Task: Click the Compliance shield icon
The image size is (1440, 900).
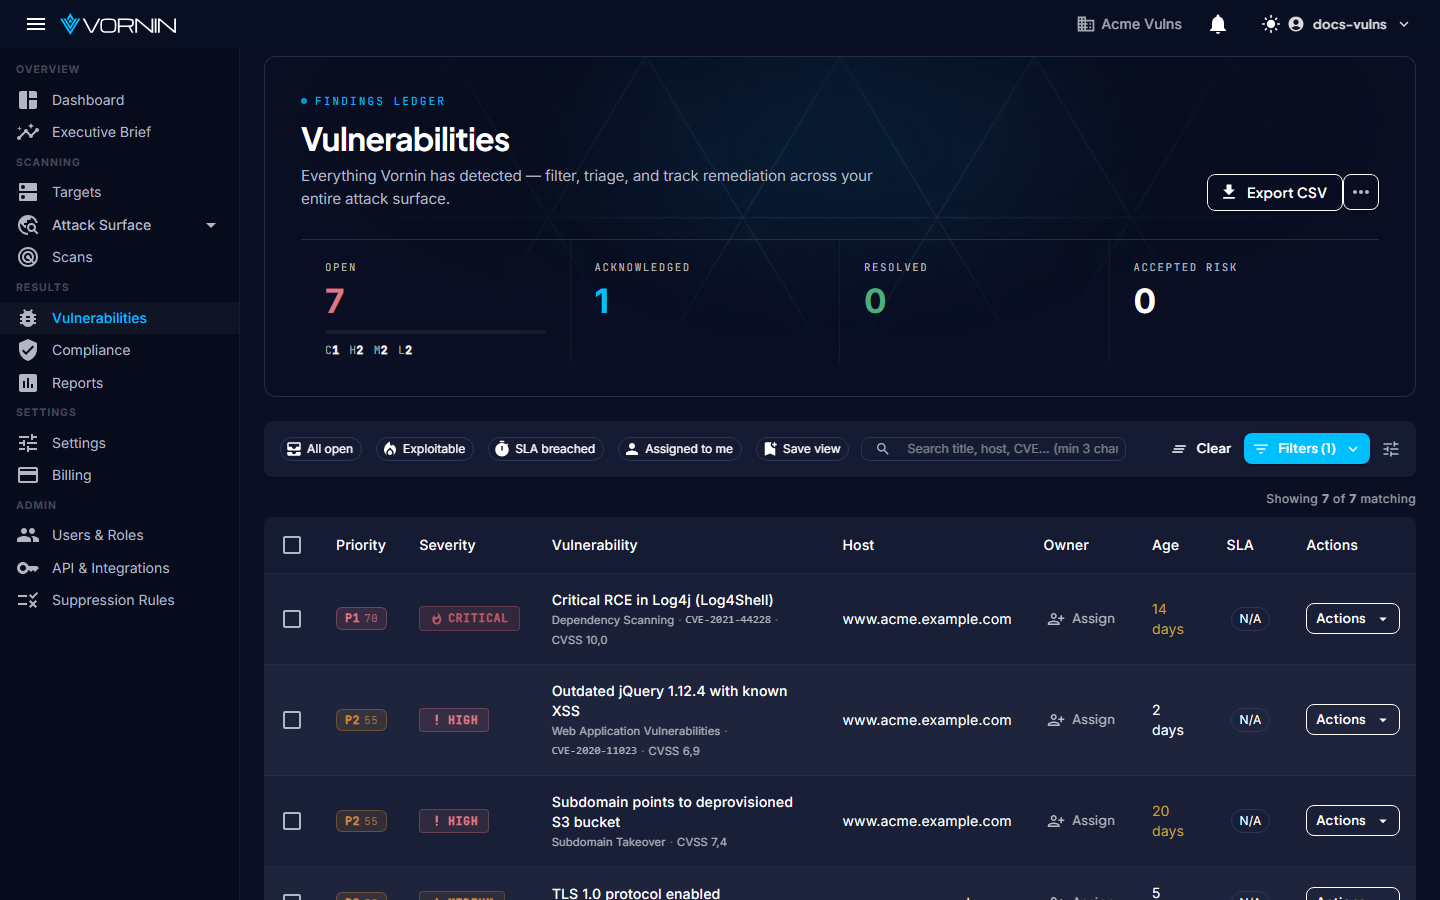Action: coord(28,350)
